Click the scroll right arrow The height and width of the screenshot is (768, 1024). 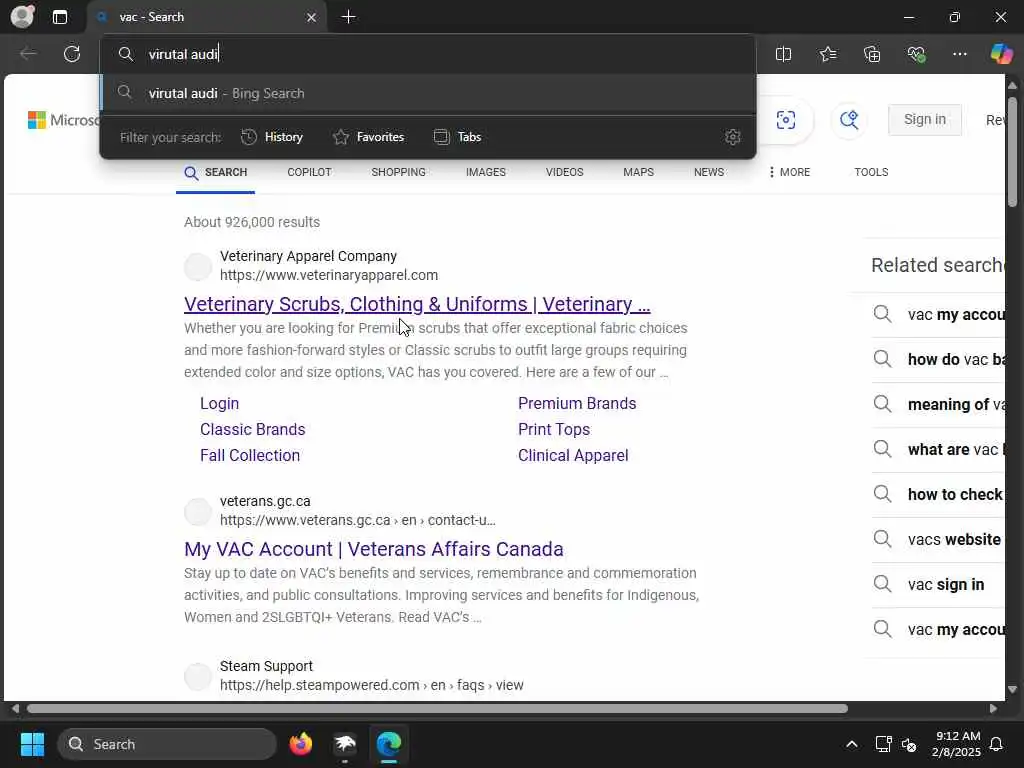993,709
